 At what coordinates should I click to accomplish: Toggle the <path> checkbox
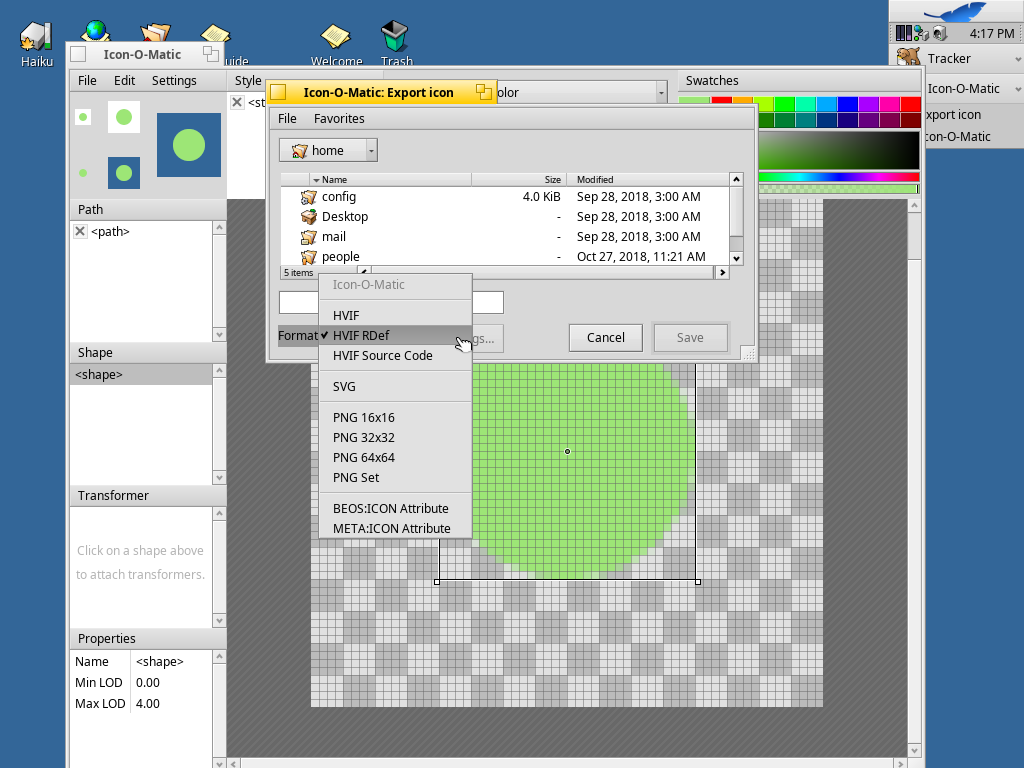coord(80,231)
